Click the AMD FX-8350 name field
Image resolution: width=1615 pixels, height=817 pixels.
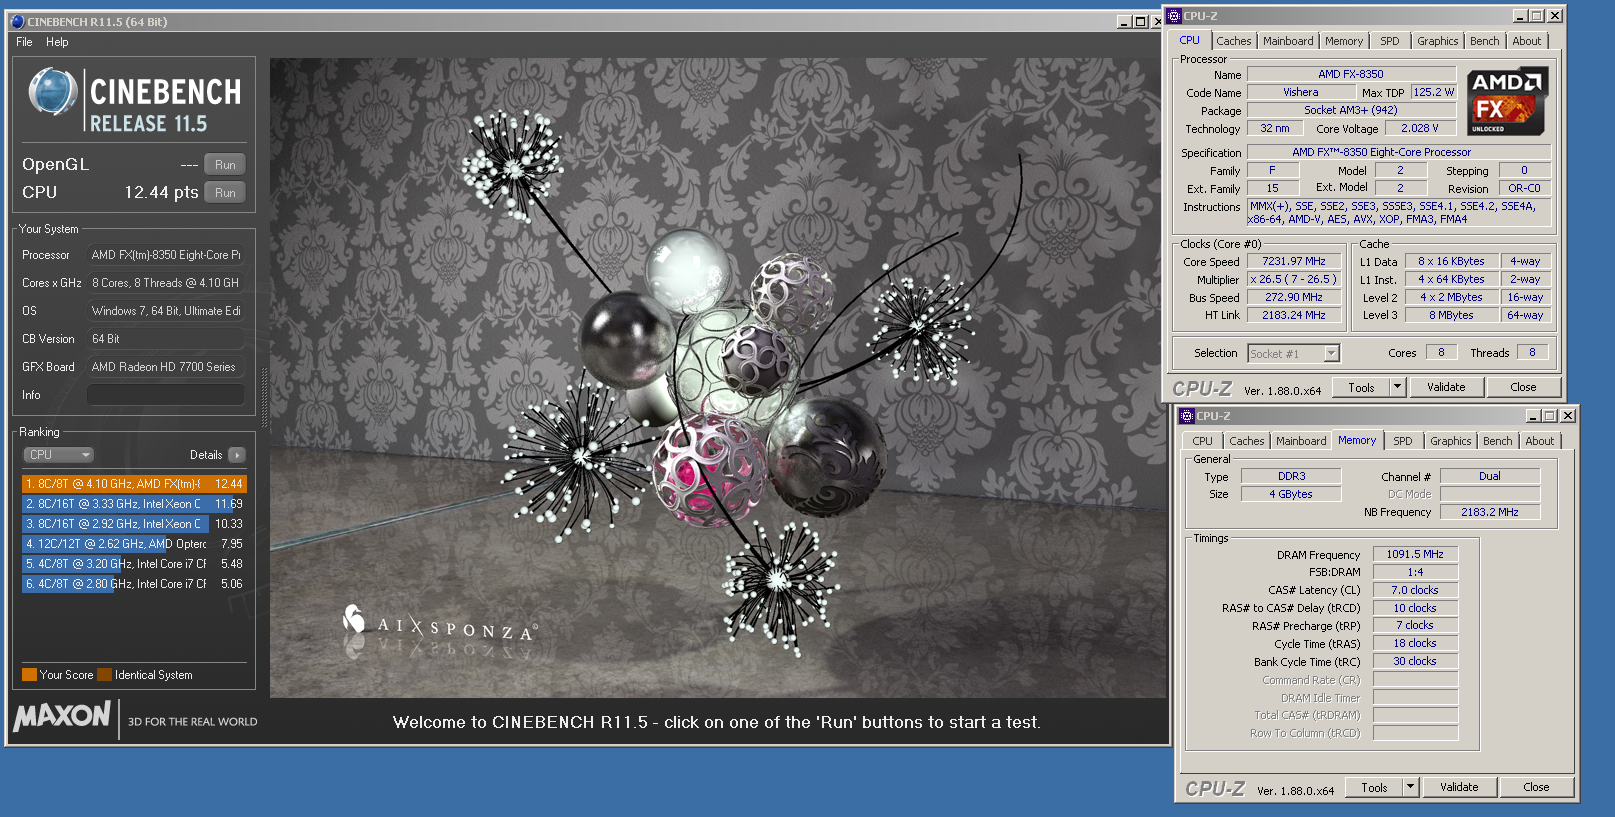(x=1351, y=74)
